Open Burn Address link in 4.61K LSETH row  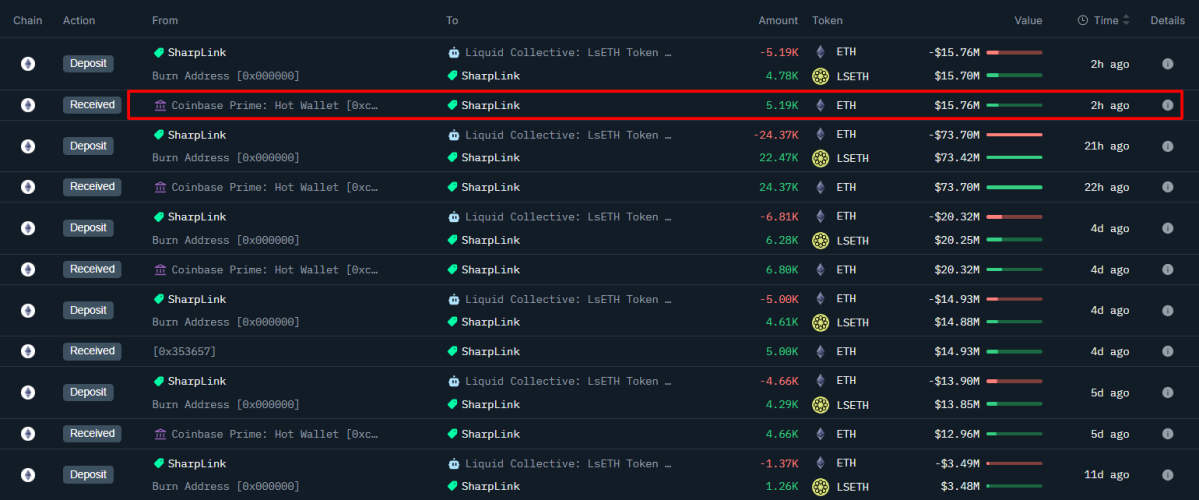(x=225, y=322)
